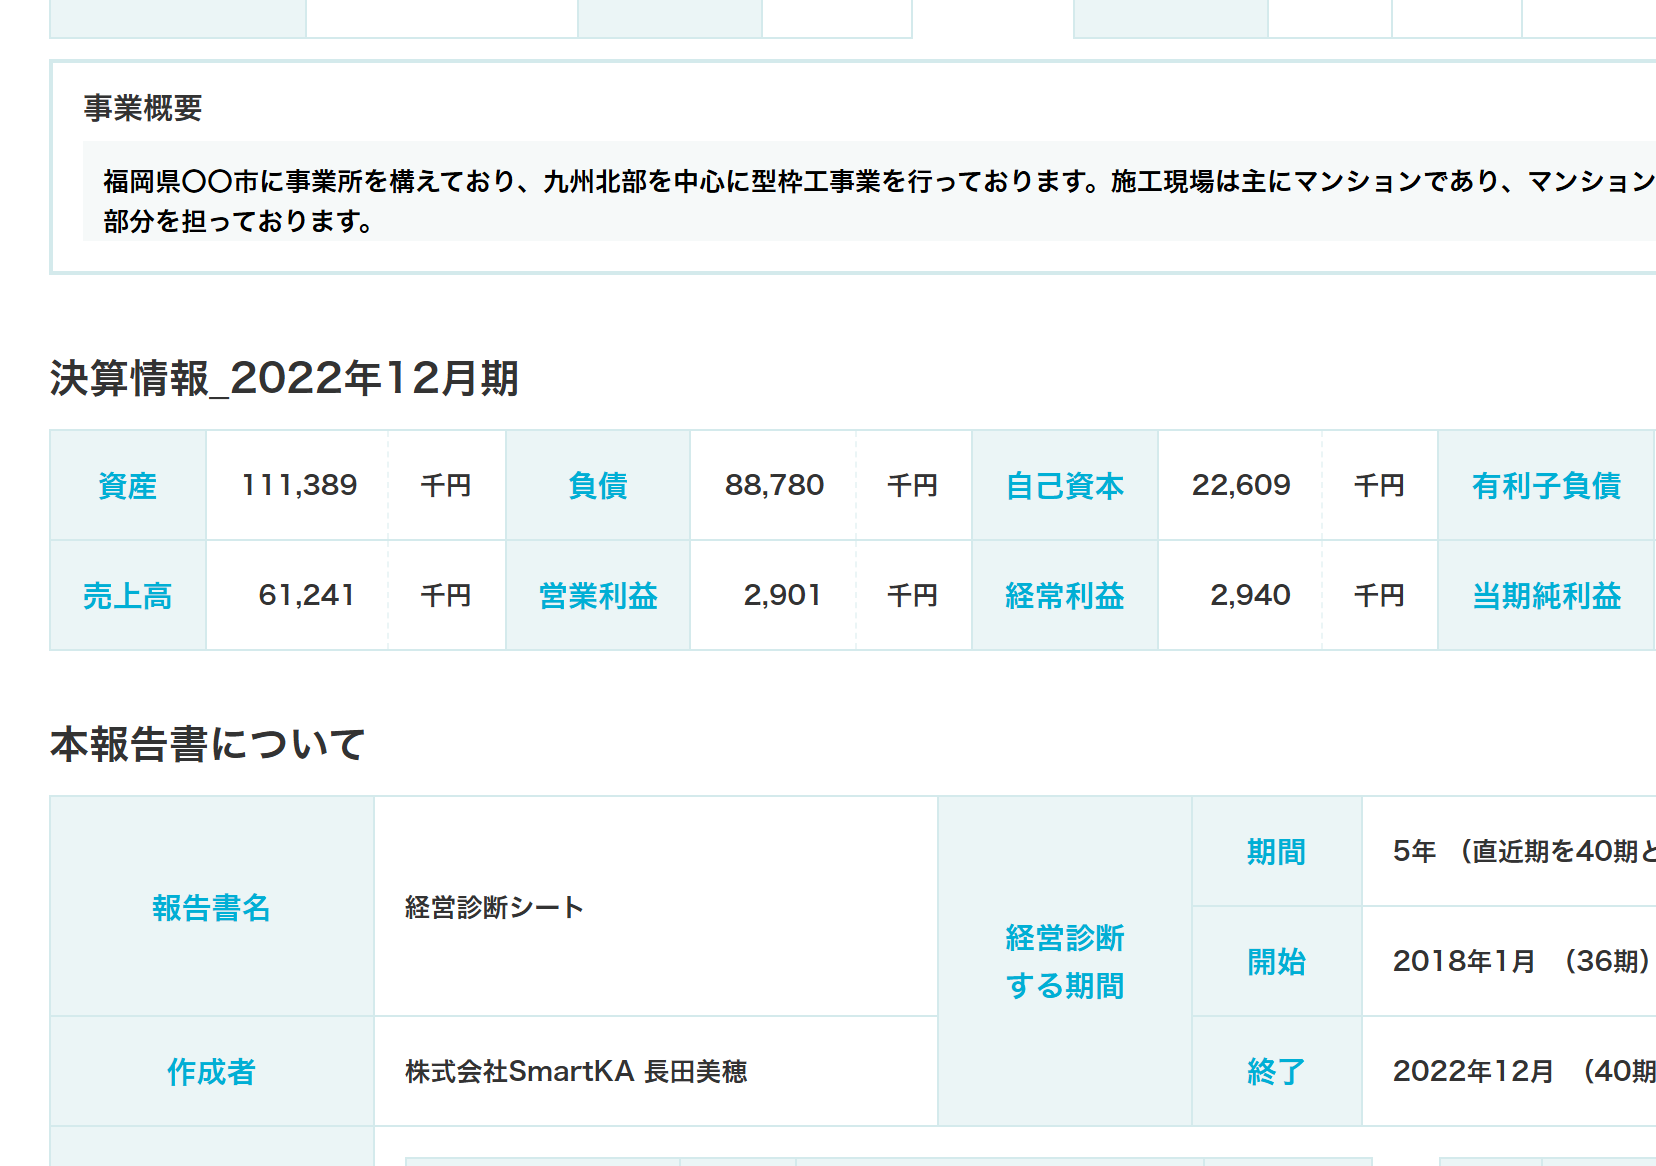Click the 開始 (start) label
This screenshot has height=1166, width=1656.
click(x=1276, y=962)
